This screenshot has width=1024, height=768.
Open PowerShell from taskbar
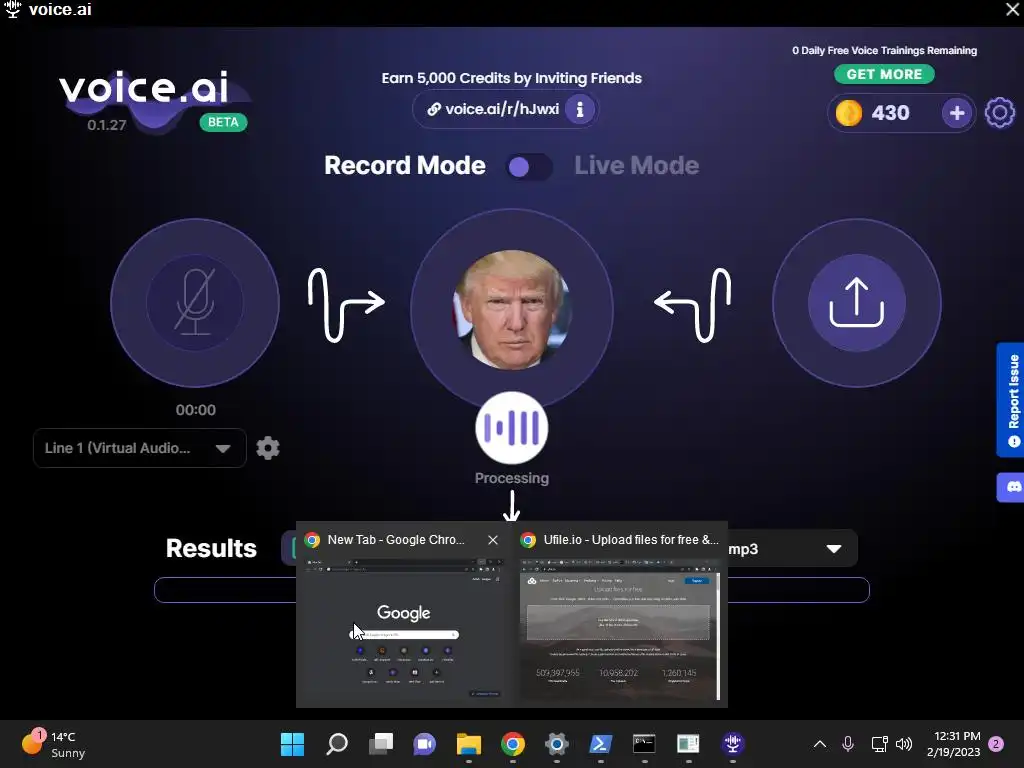coord(601,744)
